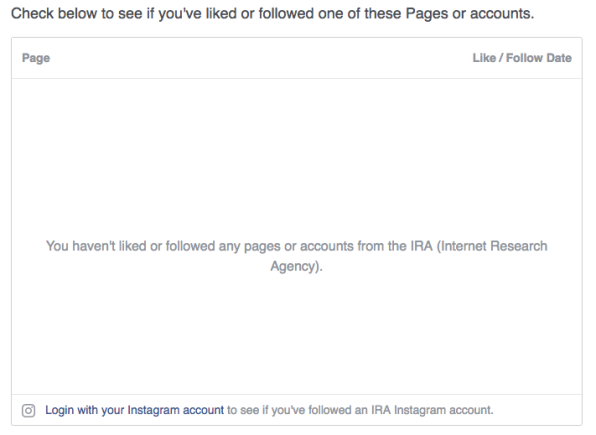Click 'with your' in the Instagram login link
This screenshot has height=435, width=596.
pyautogui.click(x=101, y=410)
